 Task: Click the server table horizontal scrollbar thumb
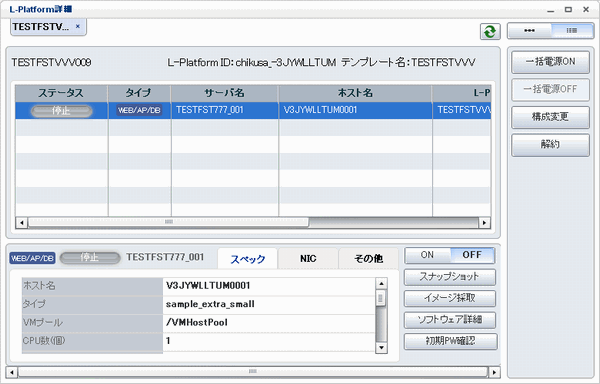pyautogui.click(x=168, y=222)
